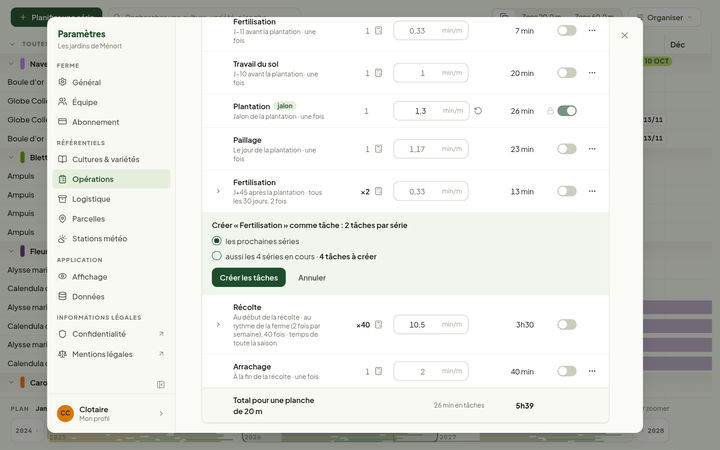Expand the Récolte row chevron
This screenshot has width=720, height=450.
click(218, 325)
